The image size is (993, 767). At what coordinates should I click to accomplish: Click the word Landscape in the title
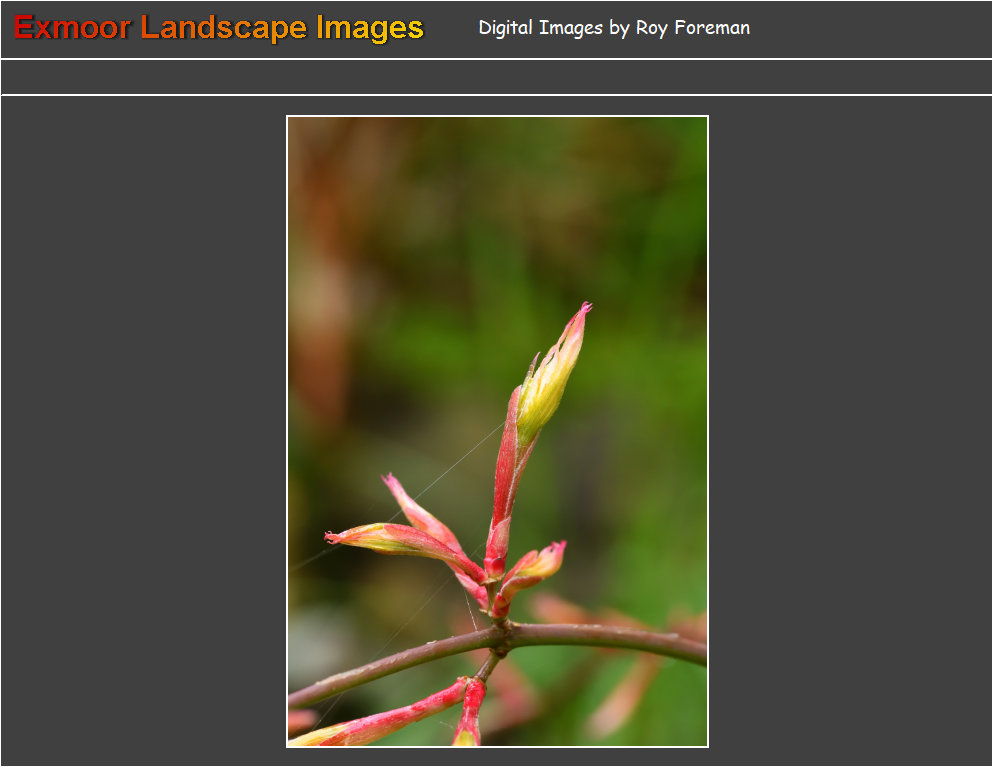[222, 28]
